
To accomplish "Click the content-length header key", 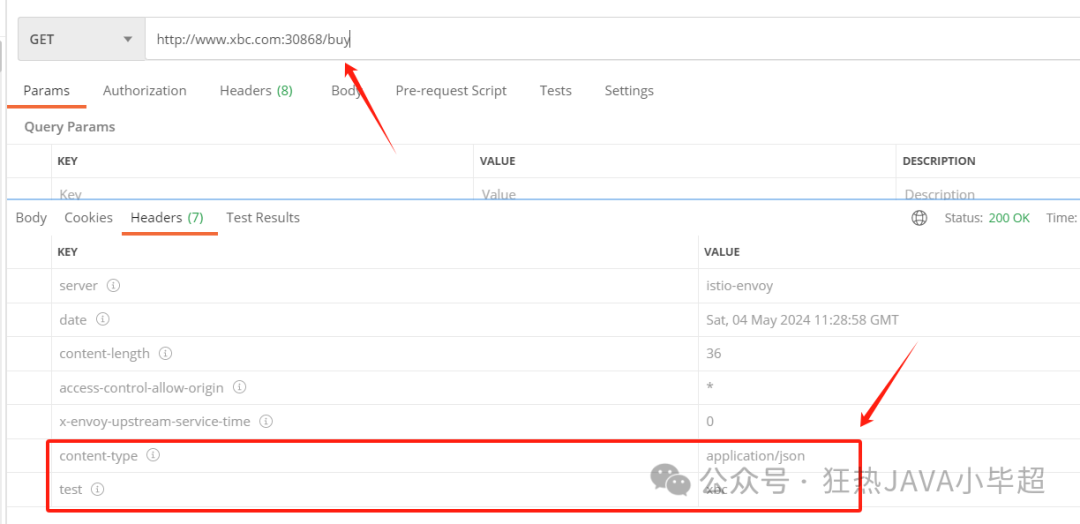I will 105,354.
